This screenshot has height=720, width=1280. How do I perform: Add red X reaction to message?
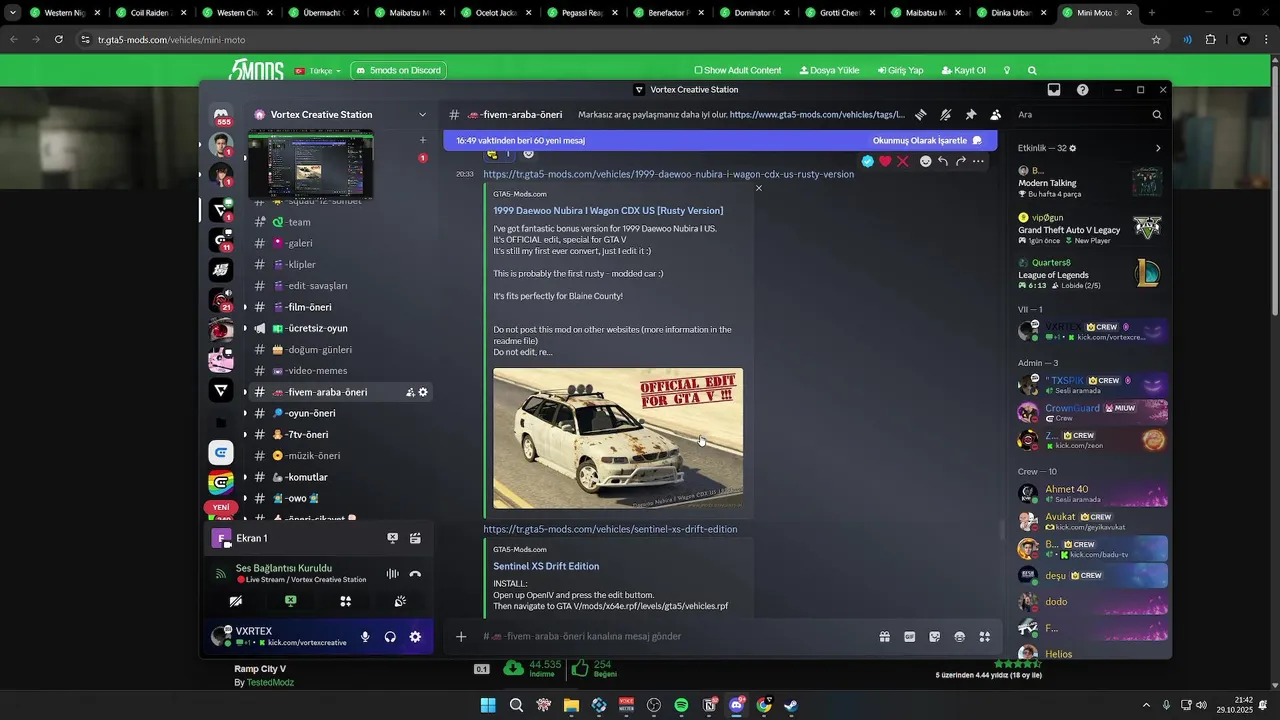coord(903,161)
